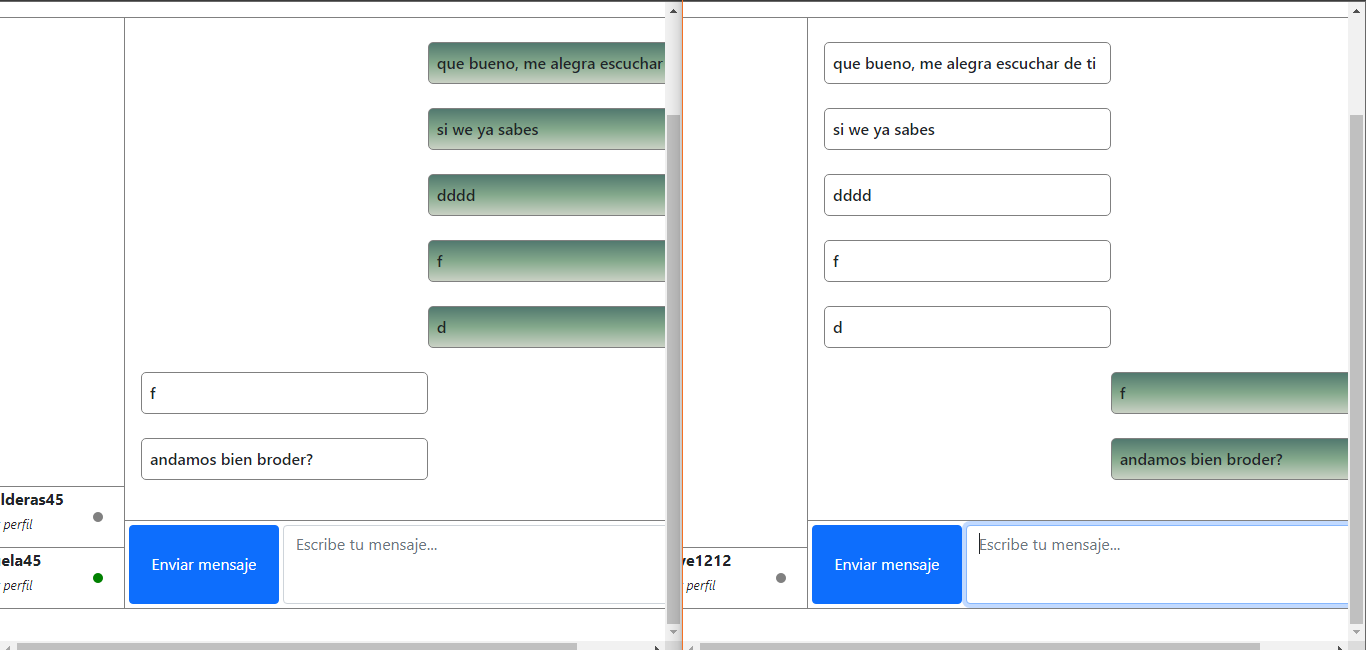Click Enviar mensaje button in right chat window
This screenshot has width=1366, height=650.
887,564
